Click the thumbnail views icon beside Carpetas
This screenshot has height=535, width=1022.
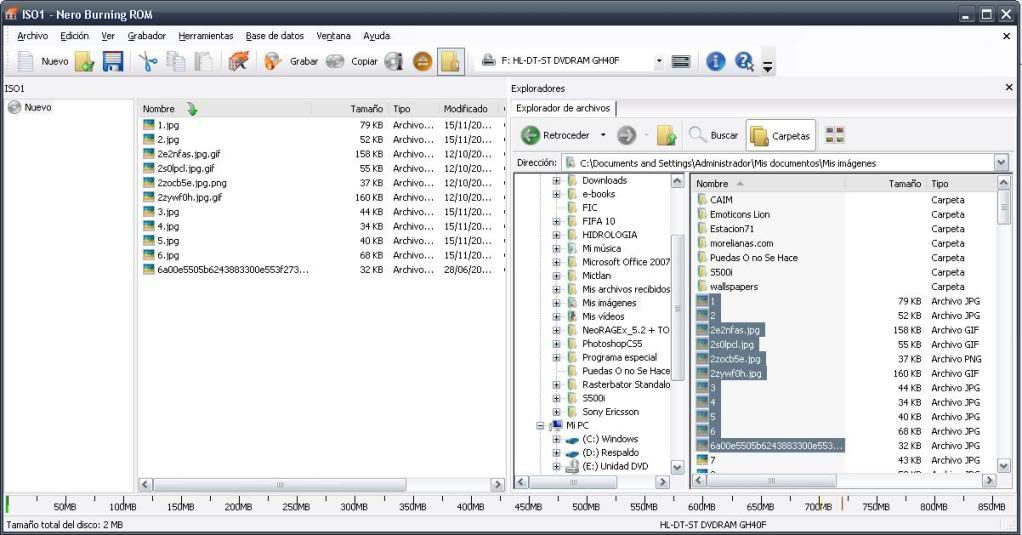pos(835,135)
